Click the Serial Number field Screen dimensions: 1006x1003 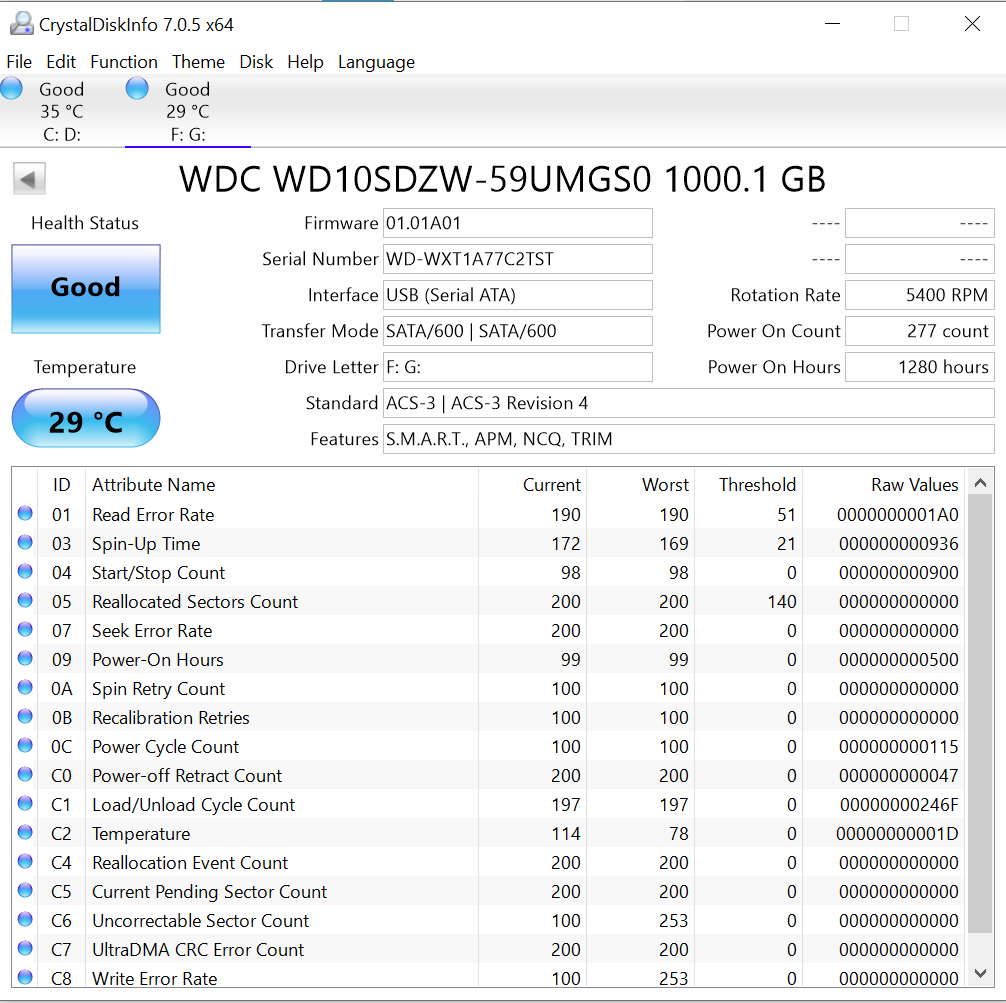coord(517,259)
